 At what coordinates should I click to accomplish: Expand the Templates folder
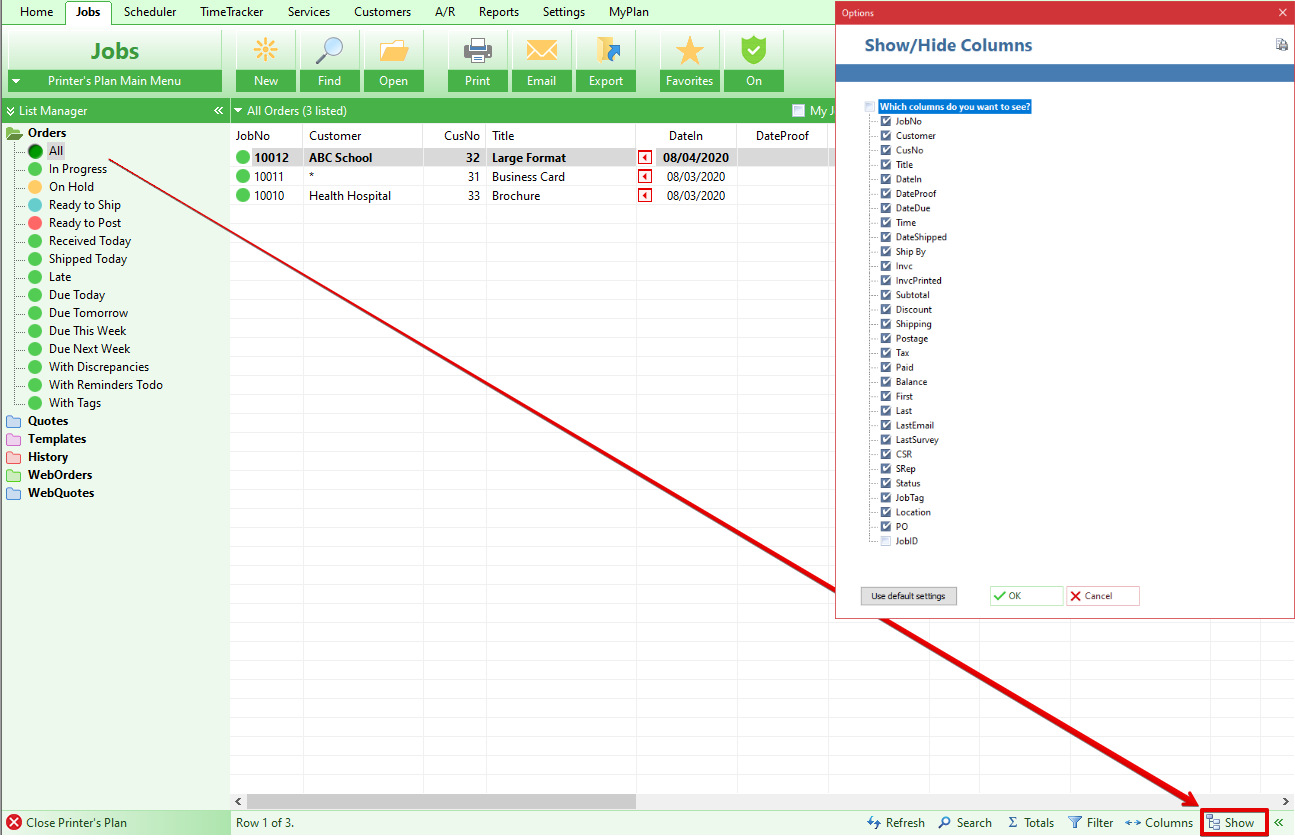pyautogui.click(x=14, y=439)
